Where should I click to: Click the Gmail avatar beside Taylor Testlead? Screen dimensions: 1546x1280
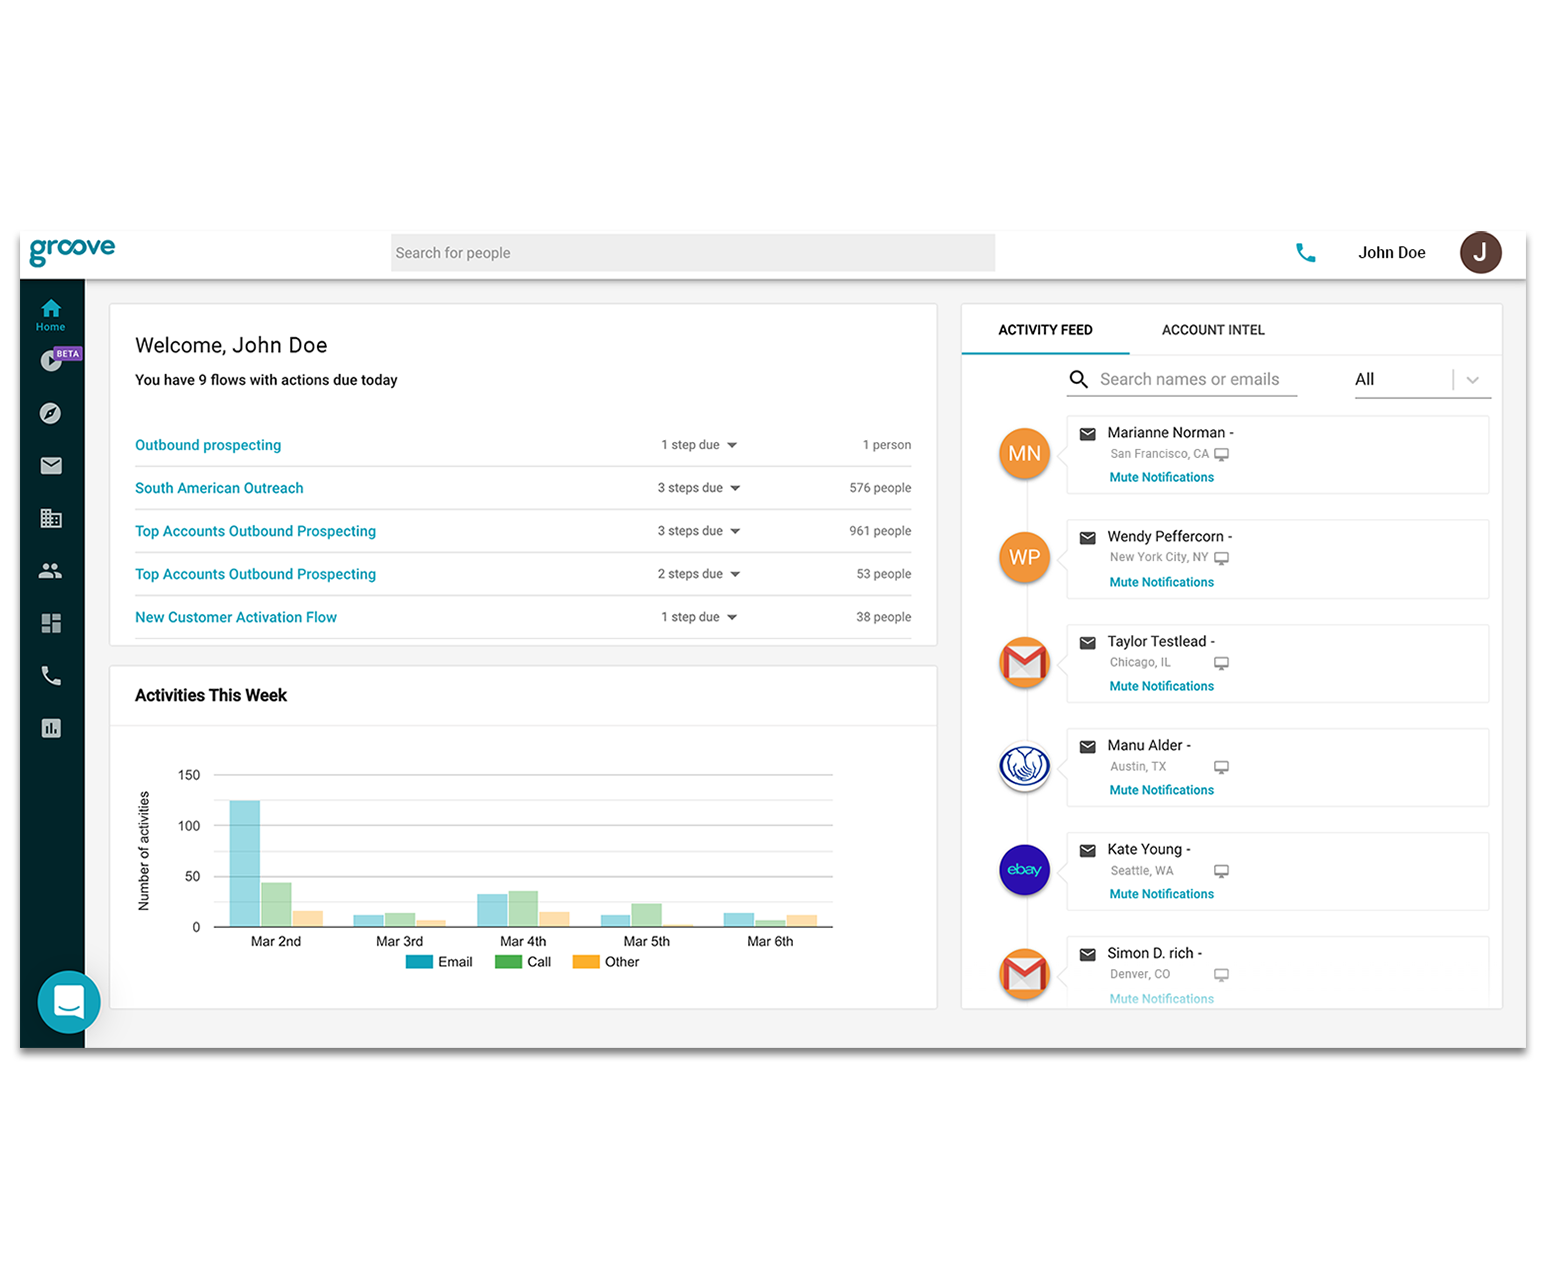1024,662
